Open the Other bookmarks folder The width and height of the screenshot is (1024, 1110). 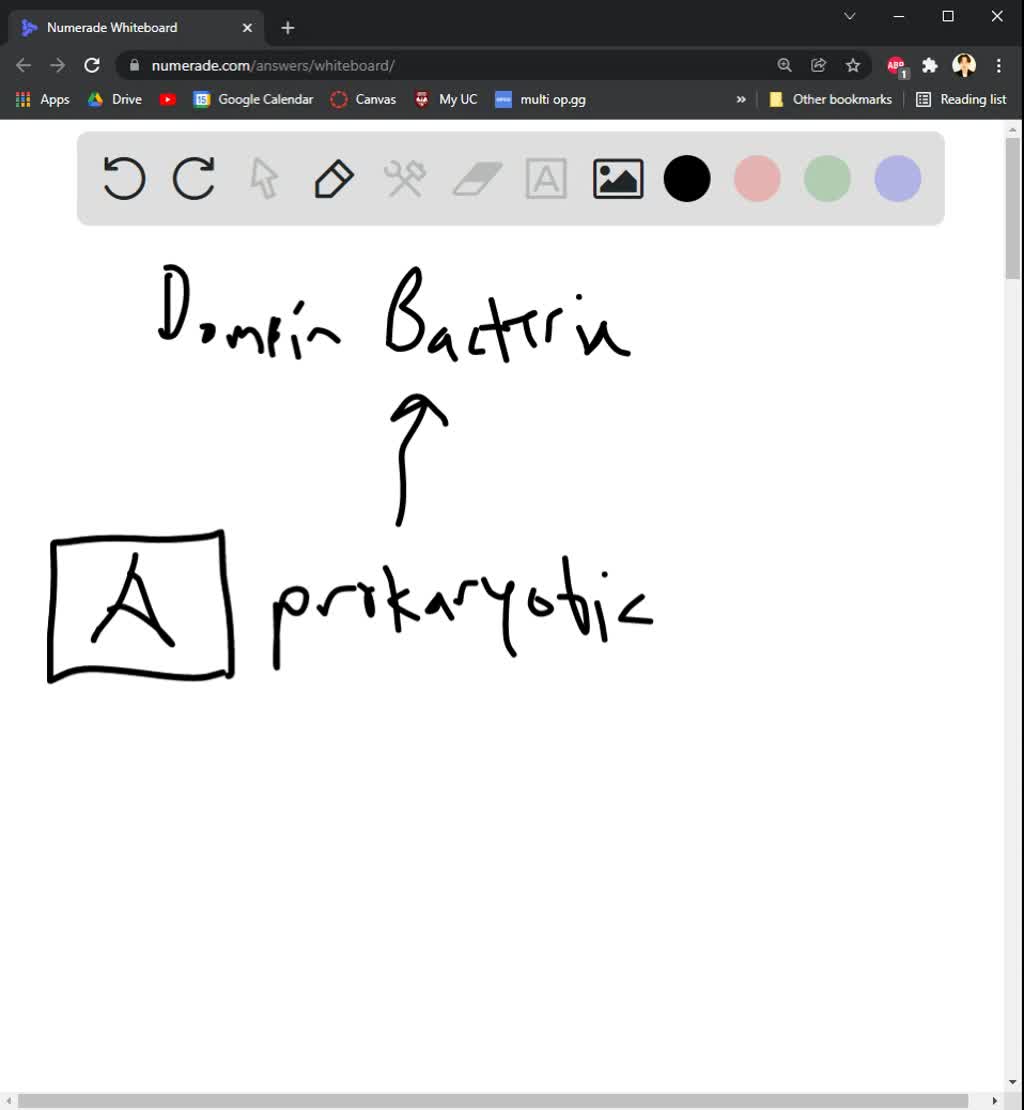[830, 99]
